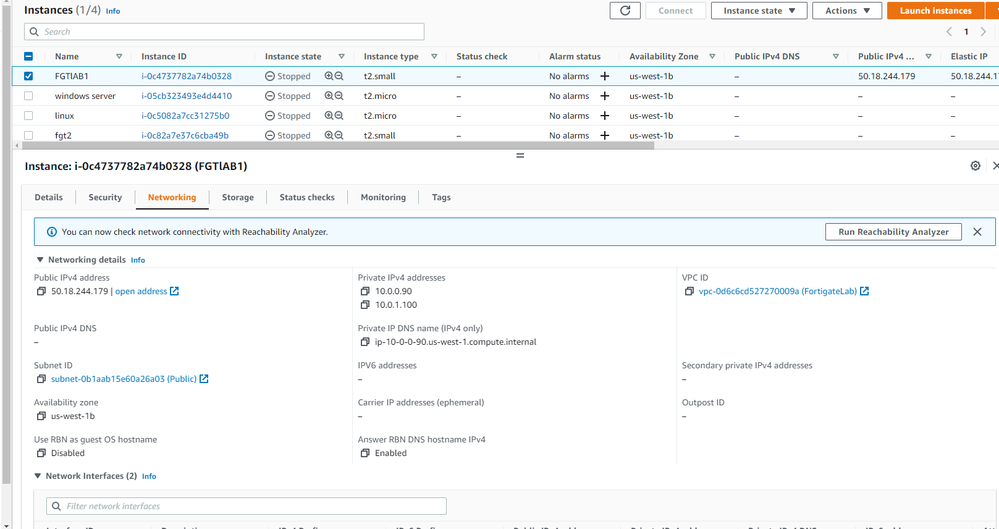Click the instances search field
The image size is (999, 529).
pos(225,32)
